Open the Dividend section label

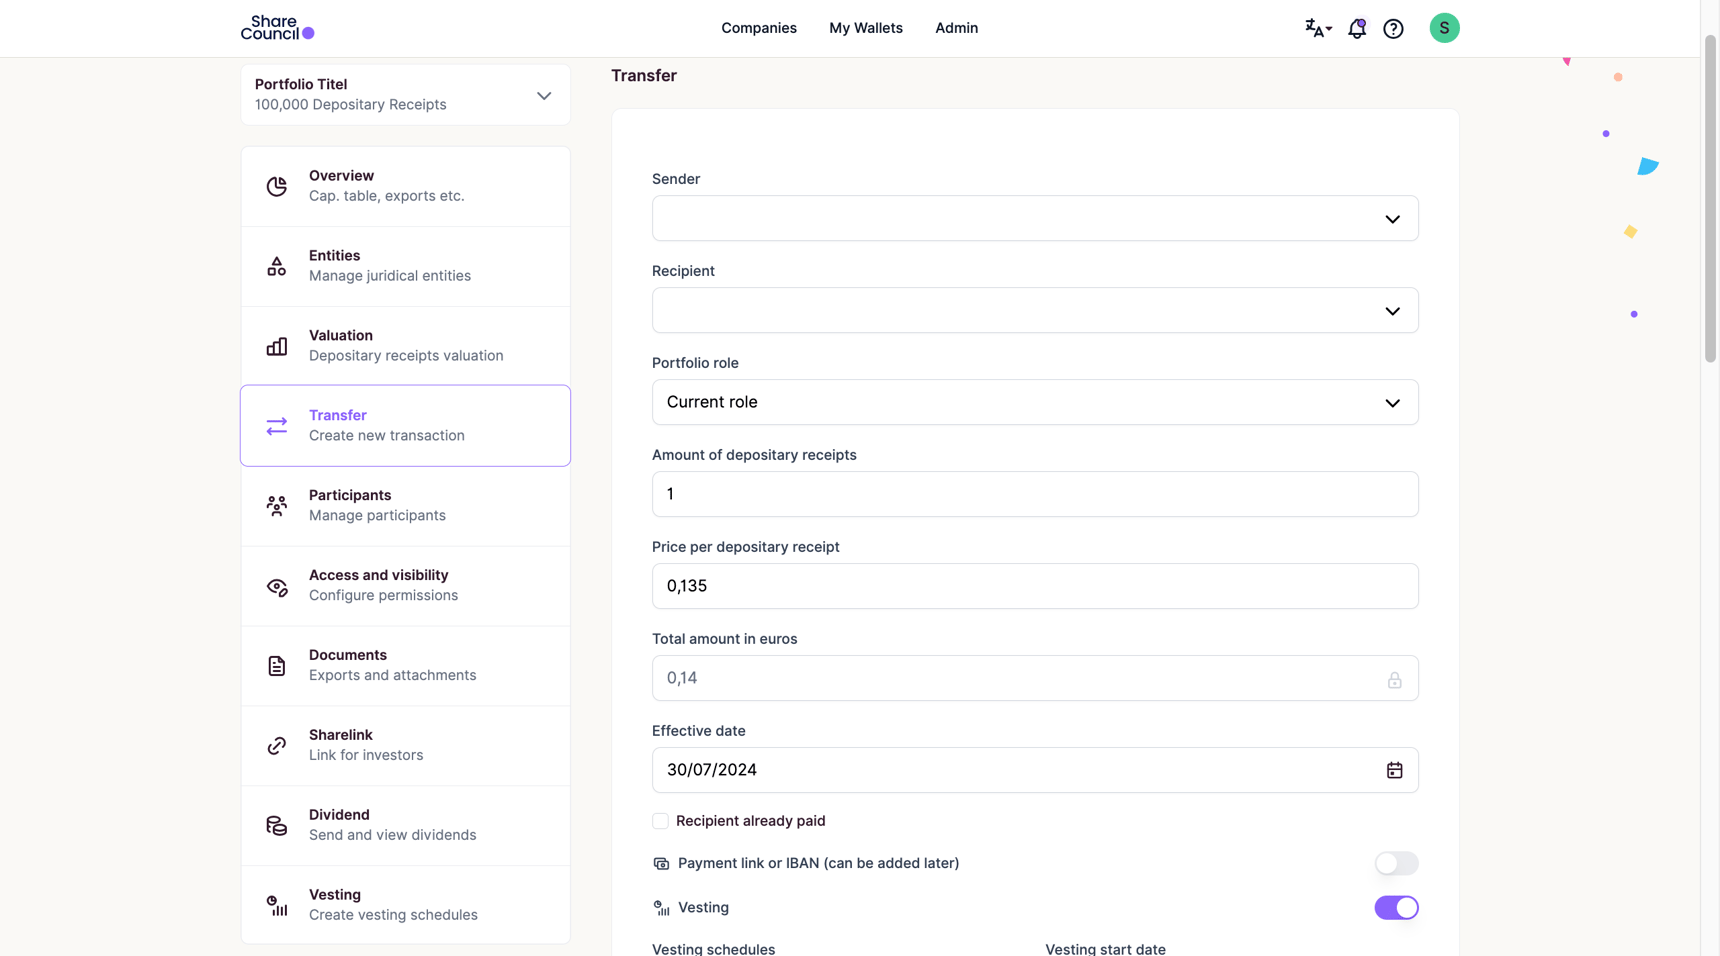click(x=339, y=815)
